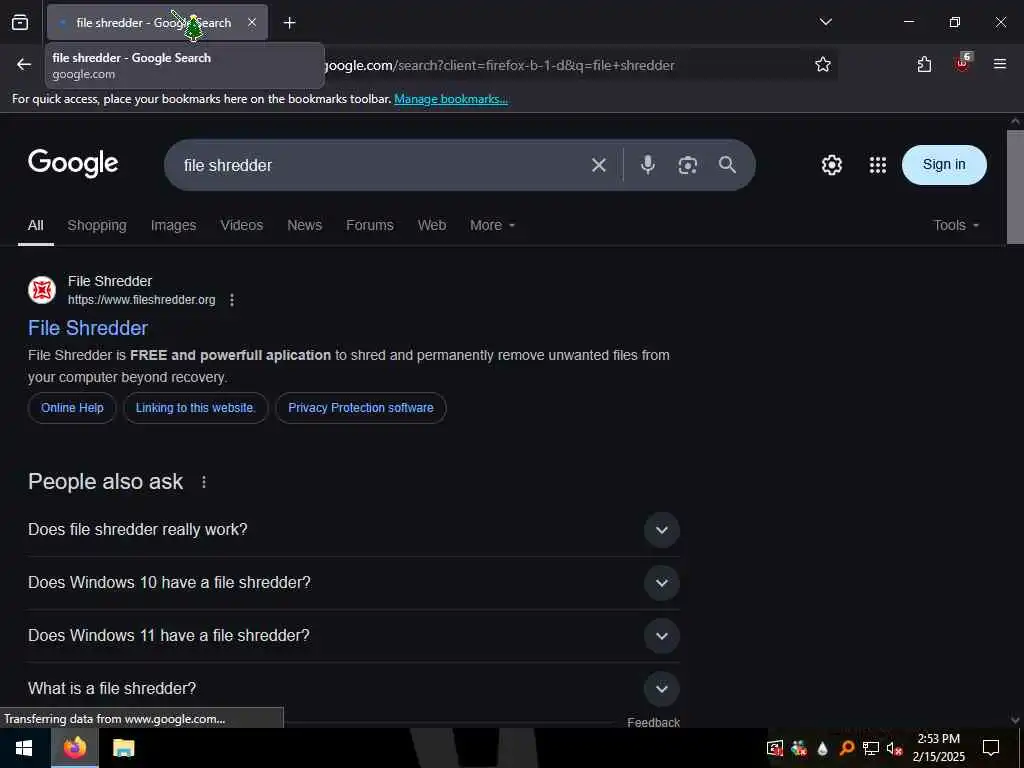Click the scrollbar down arrow
The width and height of the screenshot is (1024, 768).
(x=1015, y=720)
